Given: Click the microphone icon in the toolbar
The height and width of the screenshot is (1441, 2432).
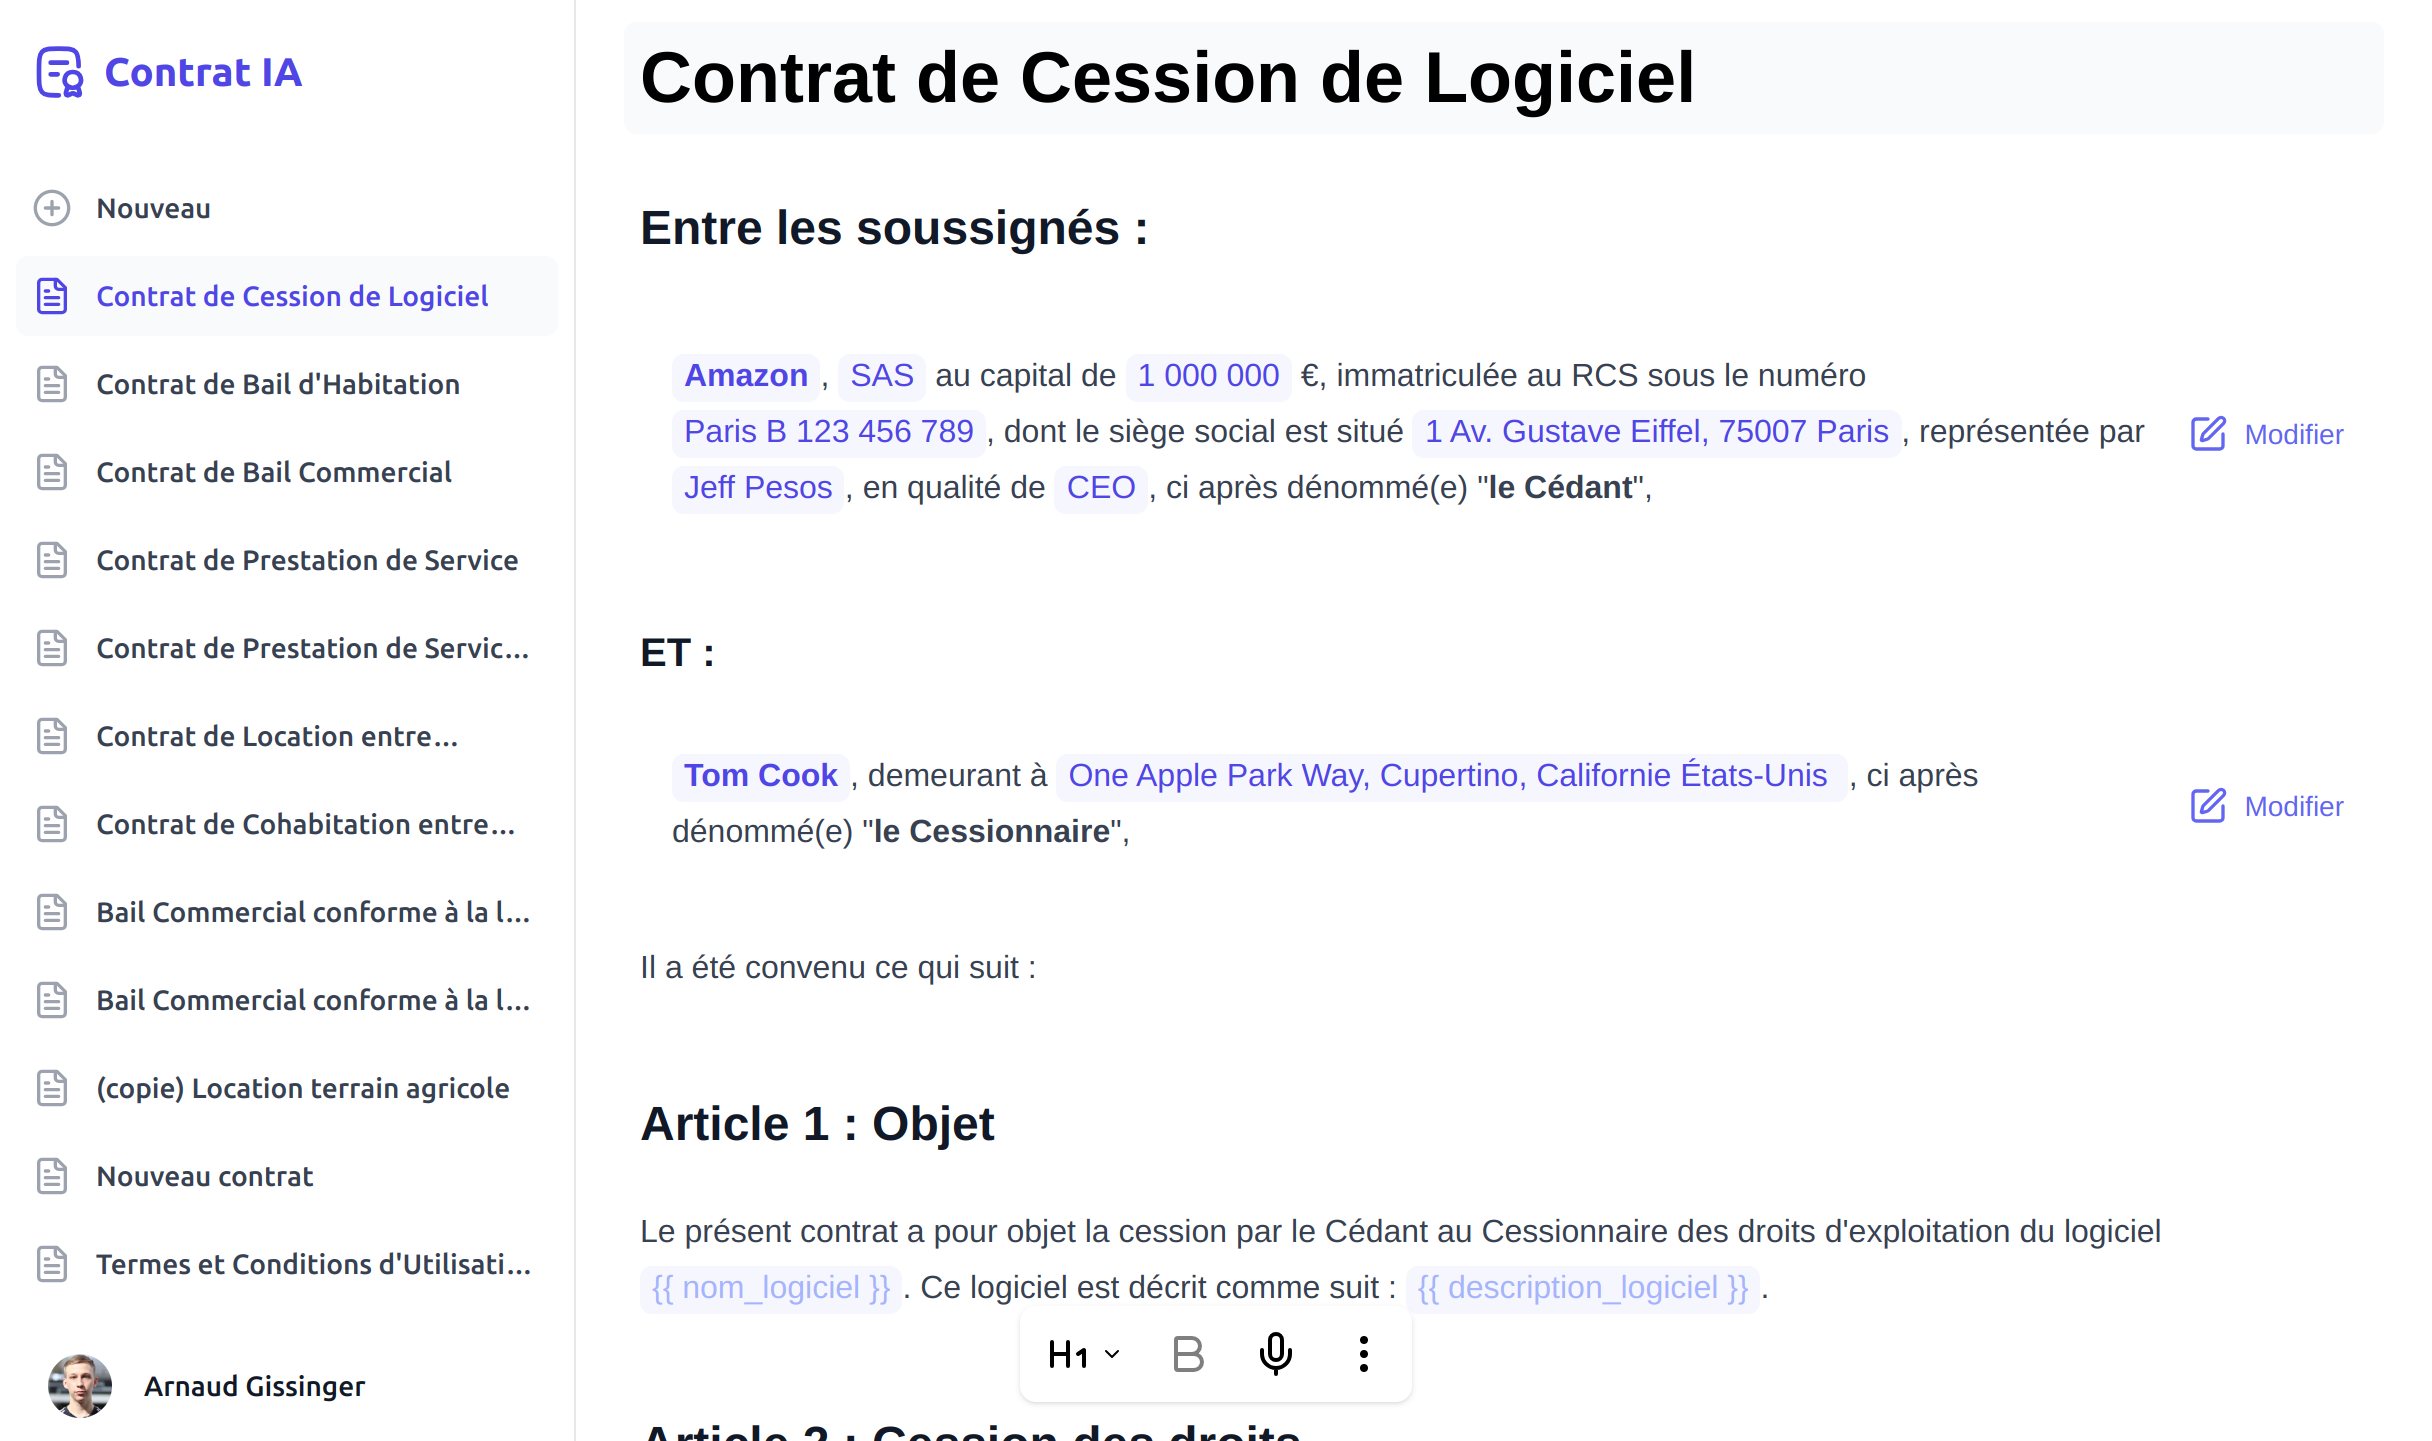Looking at the screenshot, I should [x=1274, y=1354].
